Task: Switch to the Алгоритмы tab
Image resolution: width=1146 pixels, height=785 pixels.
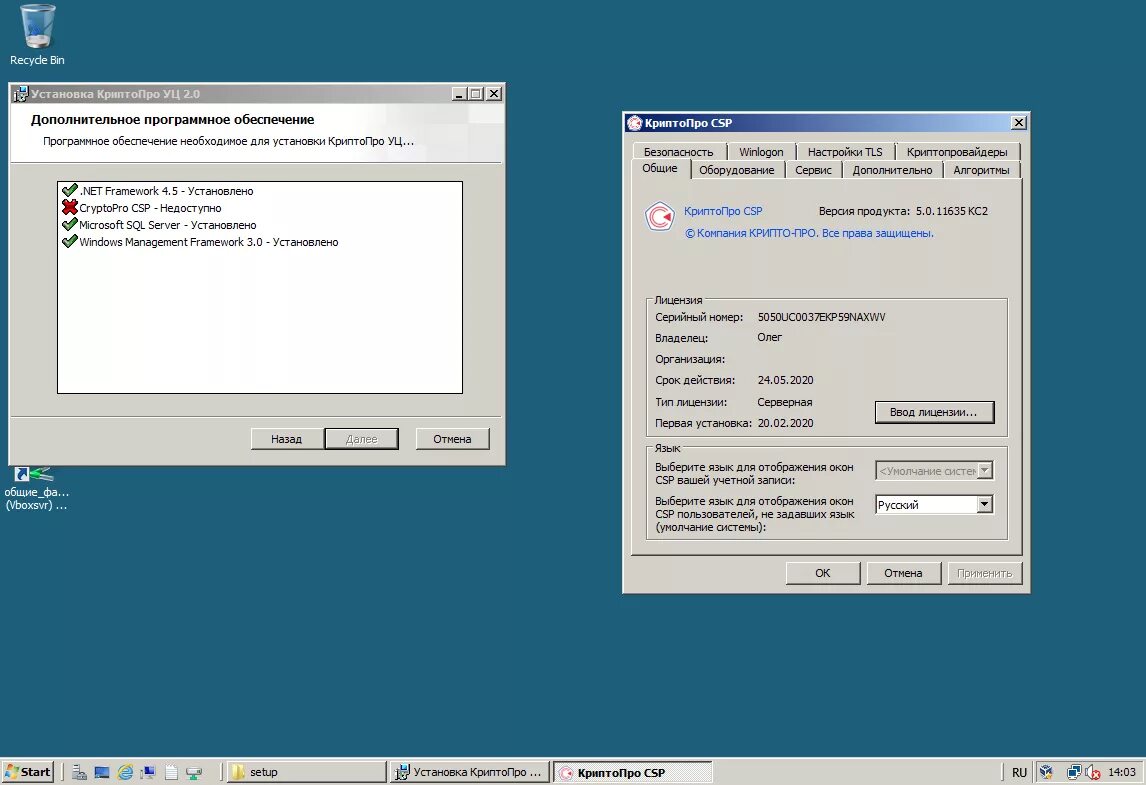Action: point(981,170)
